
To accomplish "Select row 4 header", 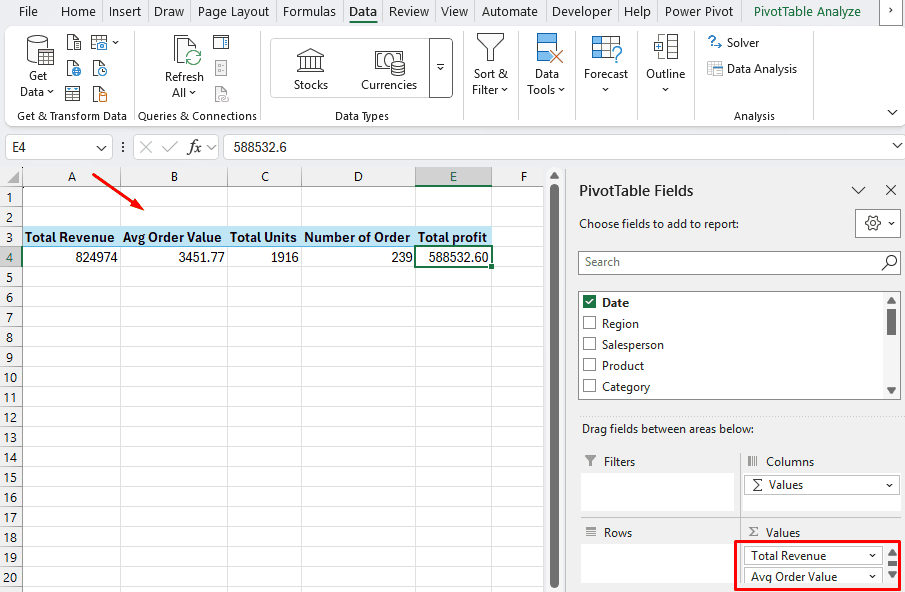I will pos(10,257).
